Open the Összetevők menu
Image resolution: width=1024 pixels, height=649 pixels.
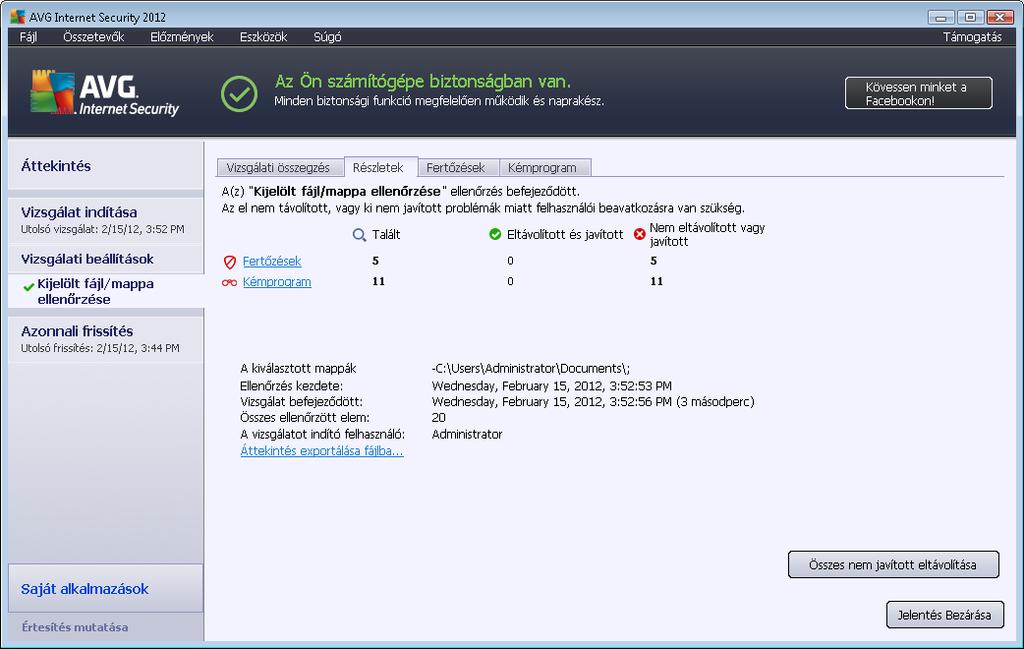point(93,37)
